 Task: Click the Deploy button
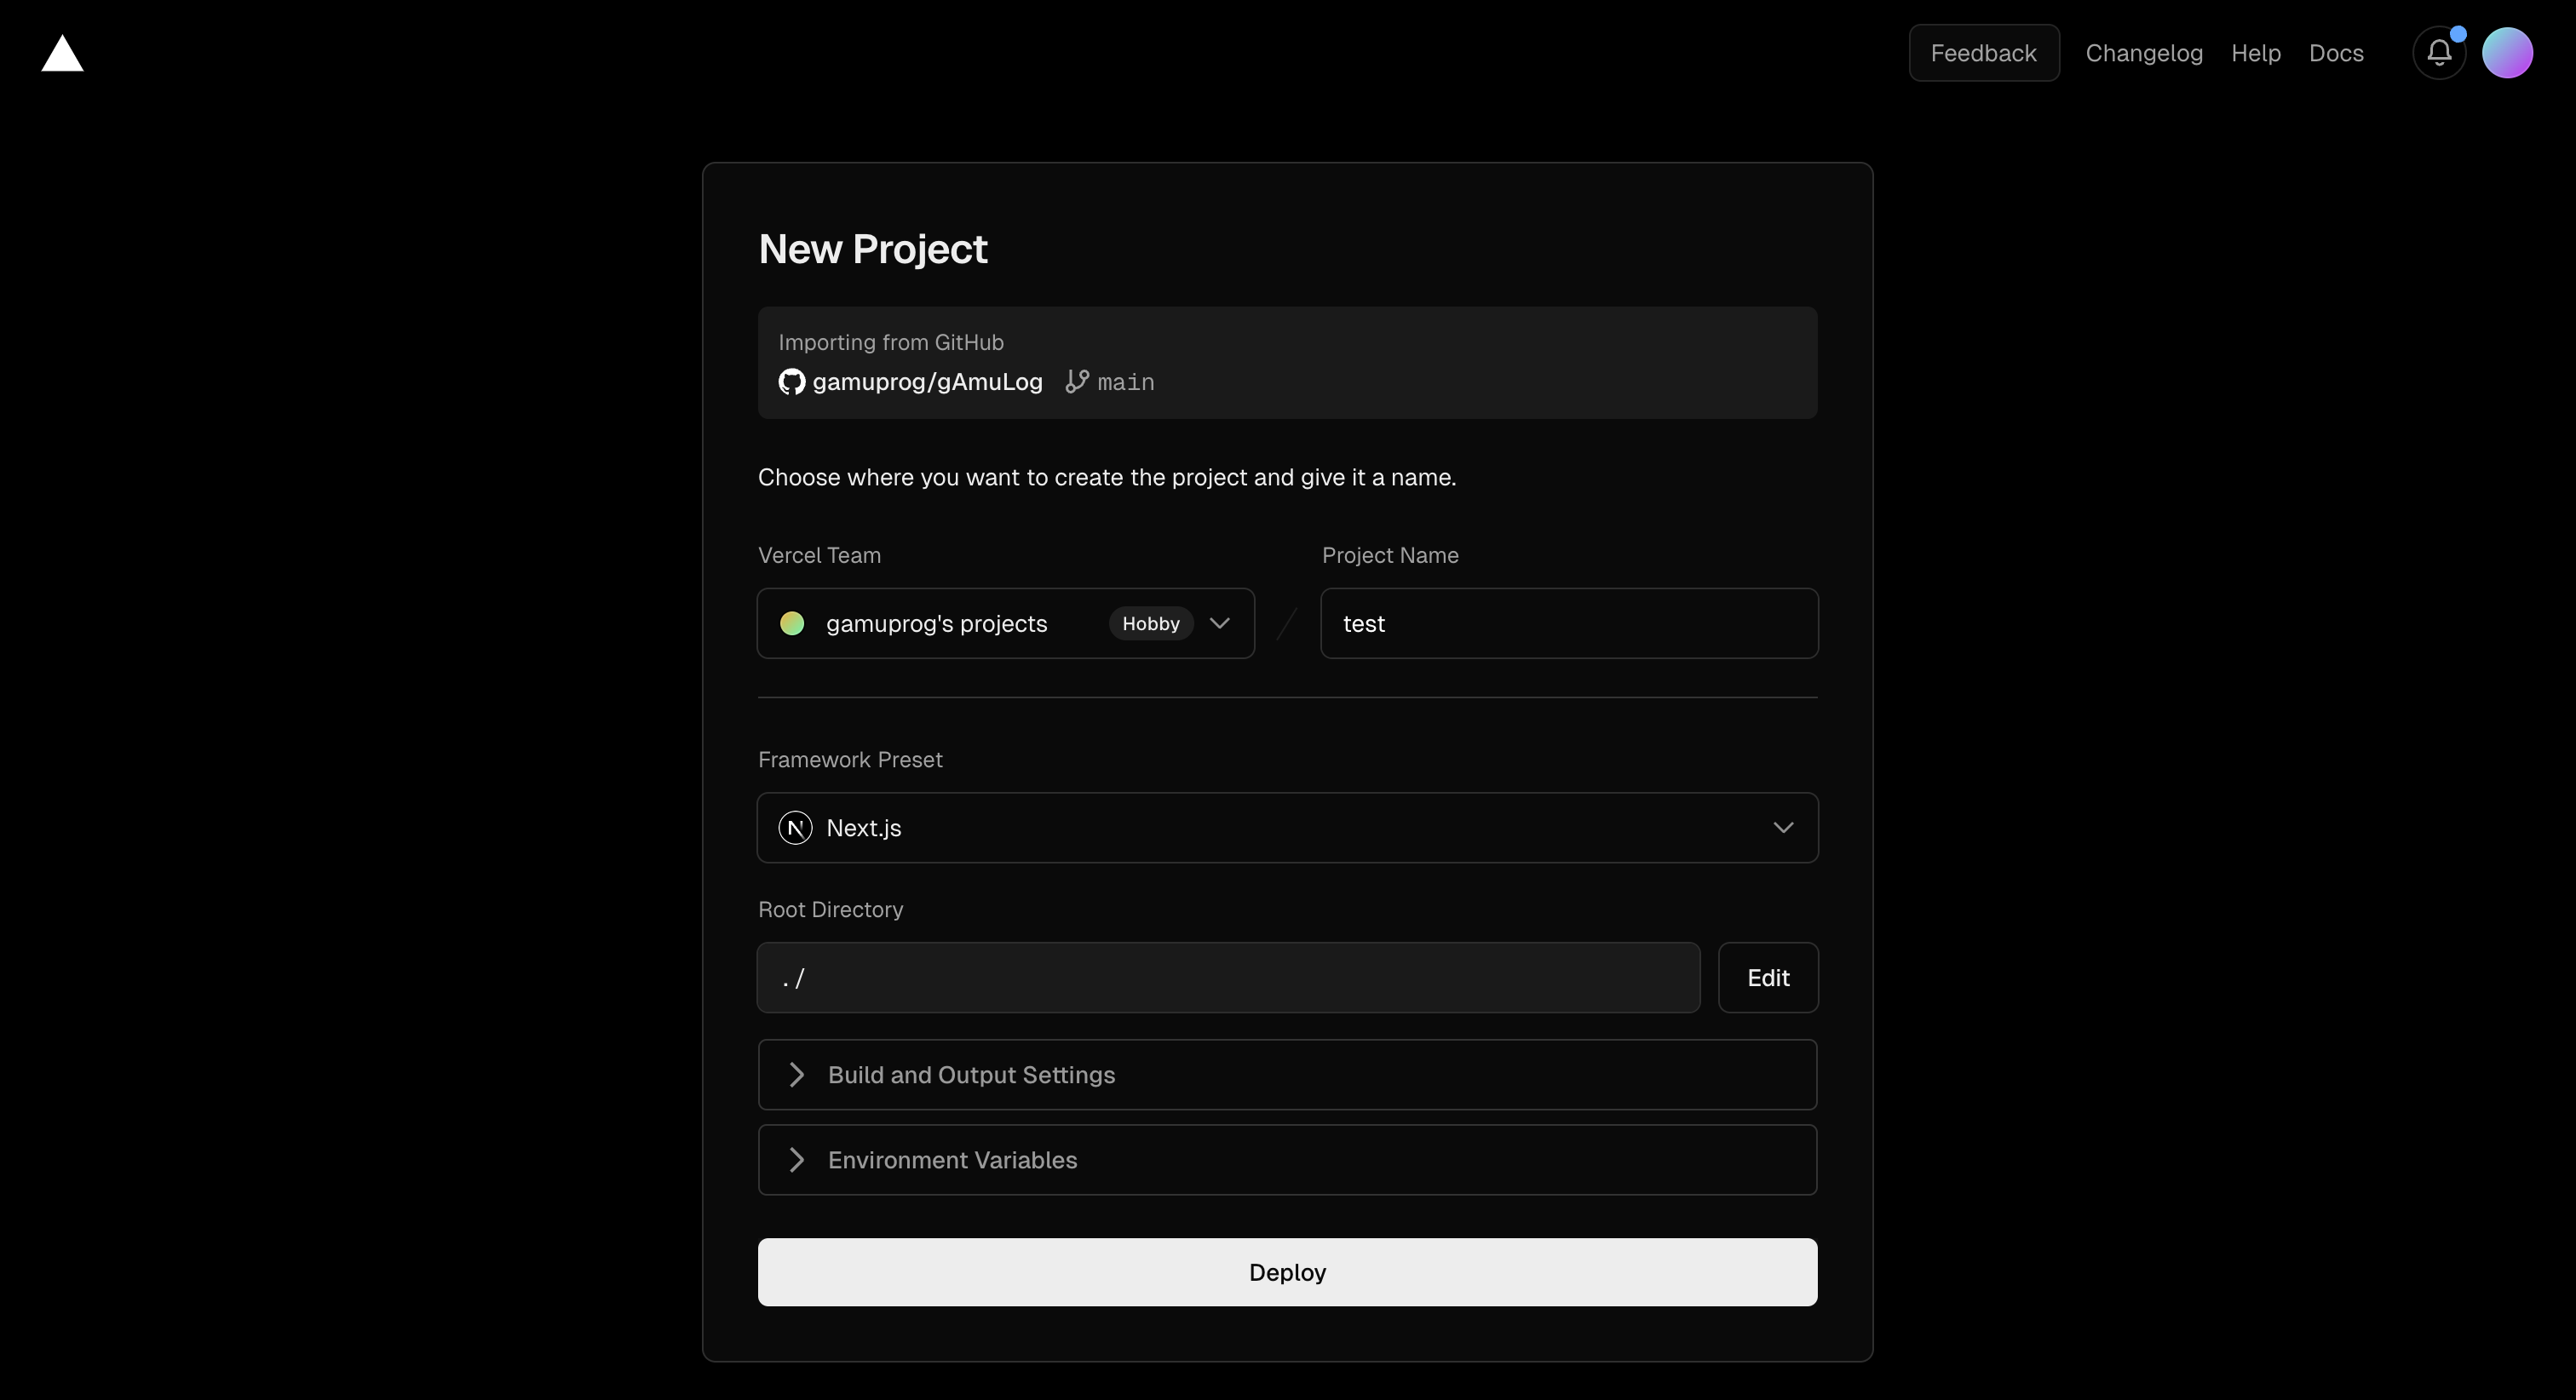[1287, 1272]
